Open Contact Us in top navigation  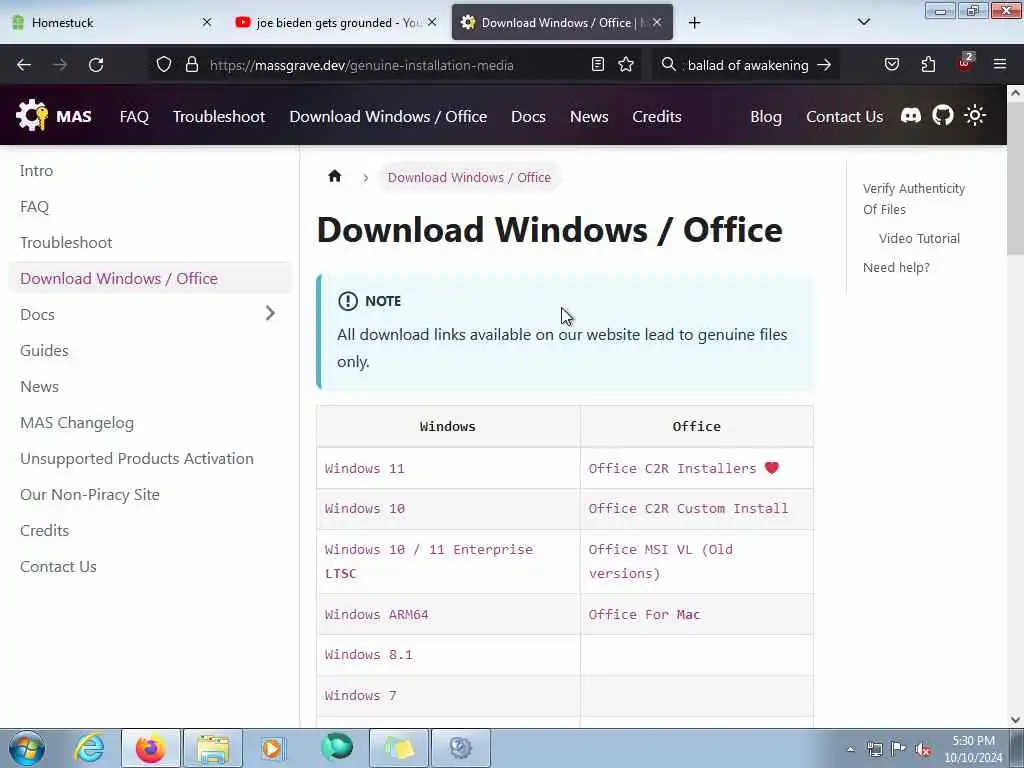844,116
